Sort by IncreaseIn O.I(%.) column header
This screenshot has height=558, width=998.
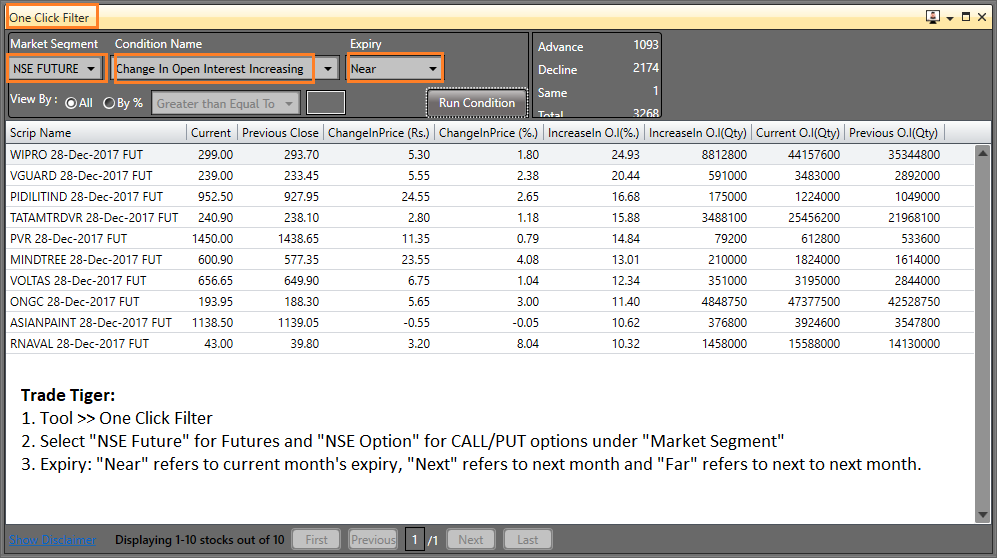click(593, 132)
